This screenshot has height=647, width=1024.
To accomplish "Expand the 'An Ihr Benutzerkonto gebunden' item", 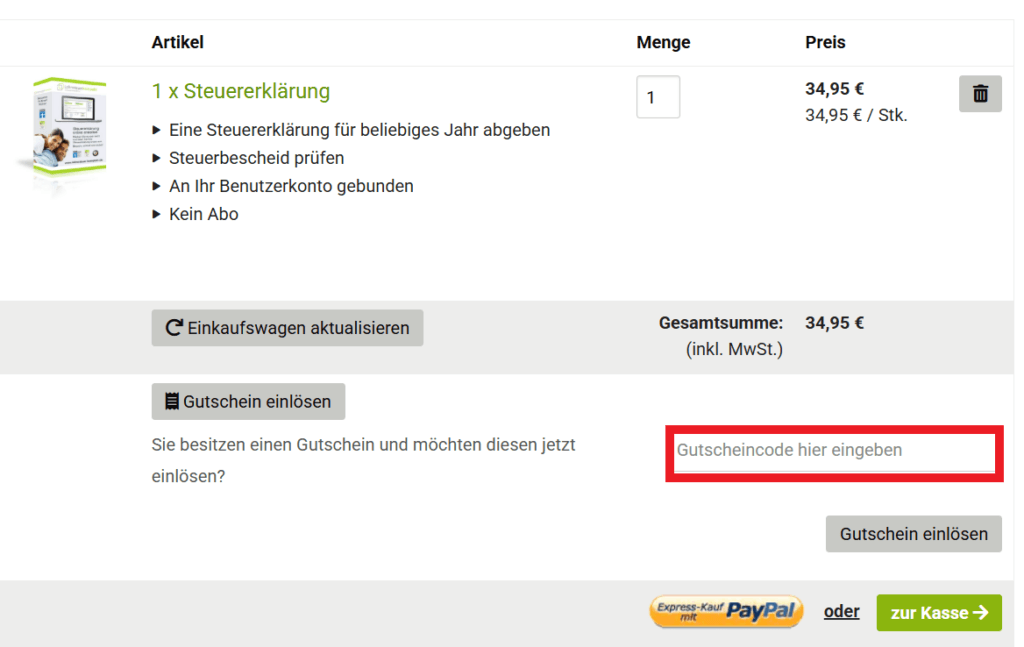I will pyautogui.click(x=156, y=186).
